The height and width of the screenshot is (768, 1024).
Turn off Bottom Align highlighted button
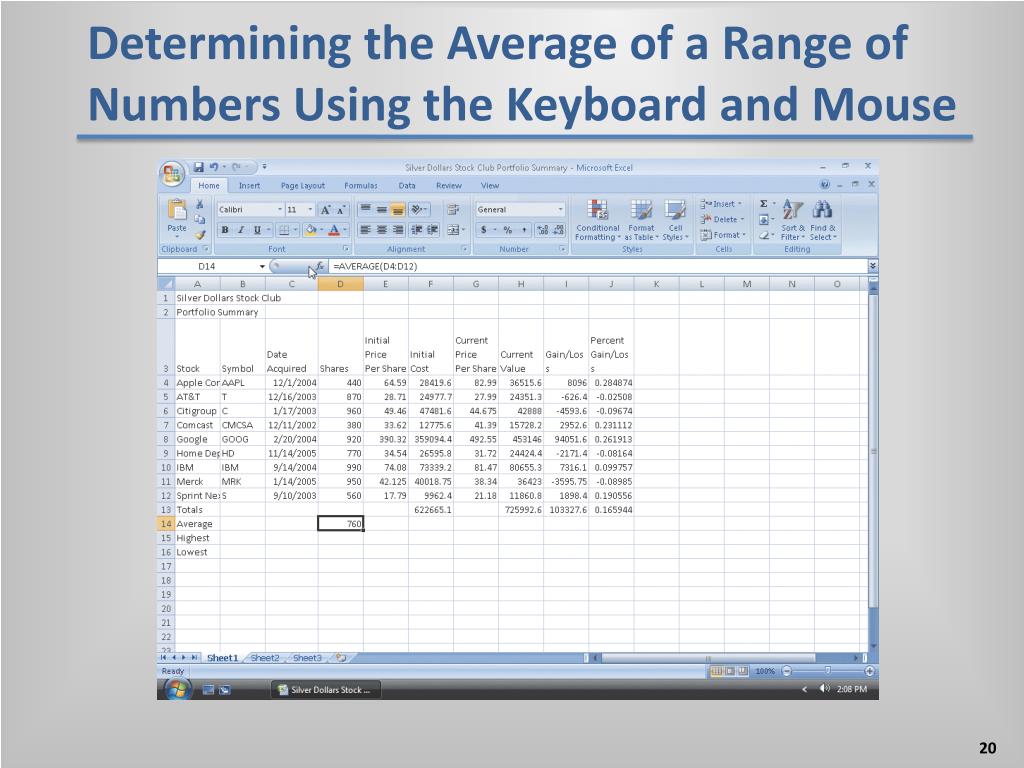(x=398, y=210)
